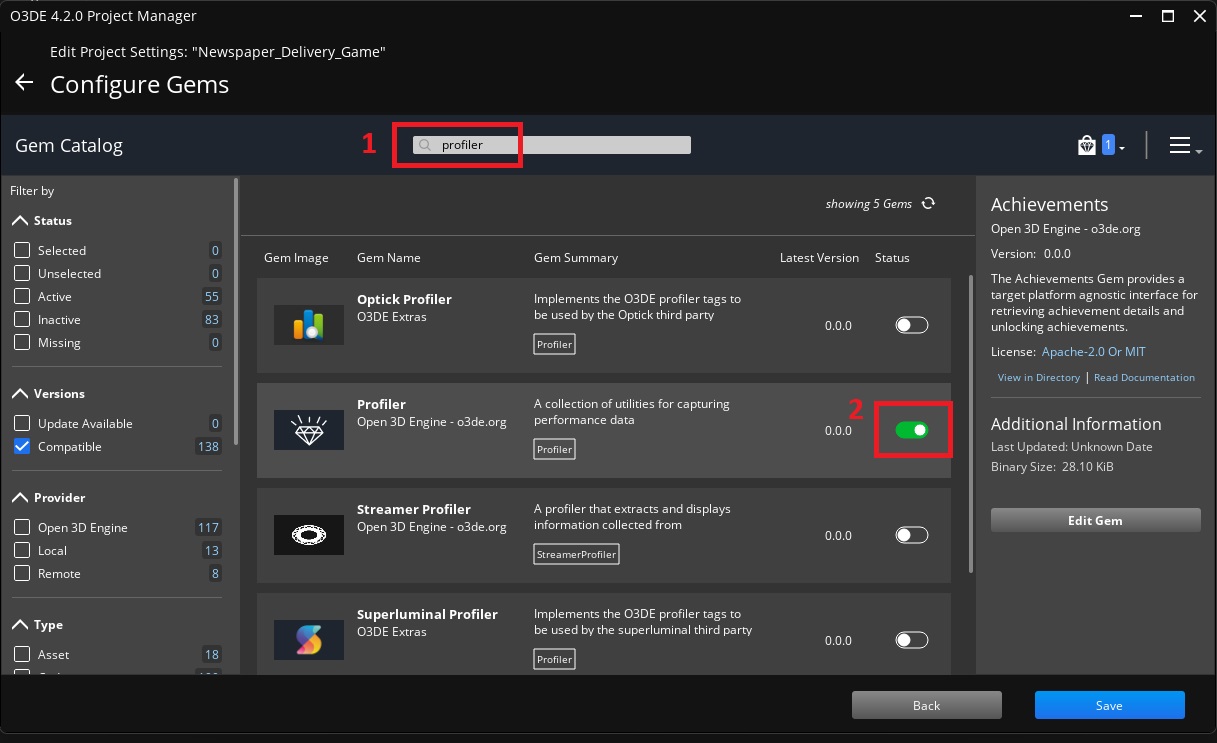Click the Profiler tag on Optick Profiler

point(555,344)
